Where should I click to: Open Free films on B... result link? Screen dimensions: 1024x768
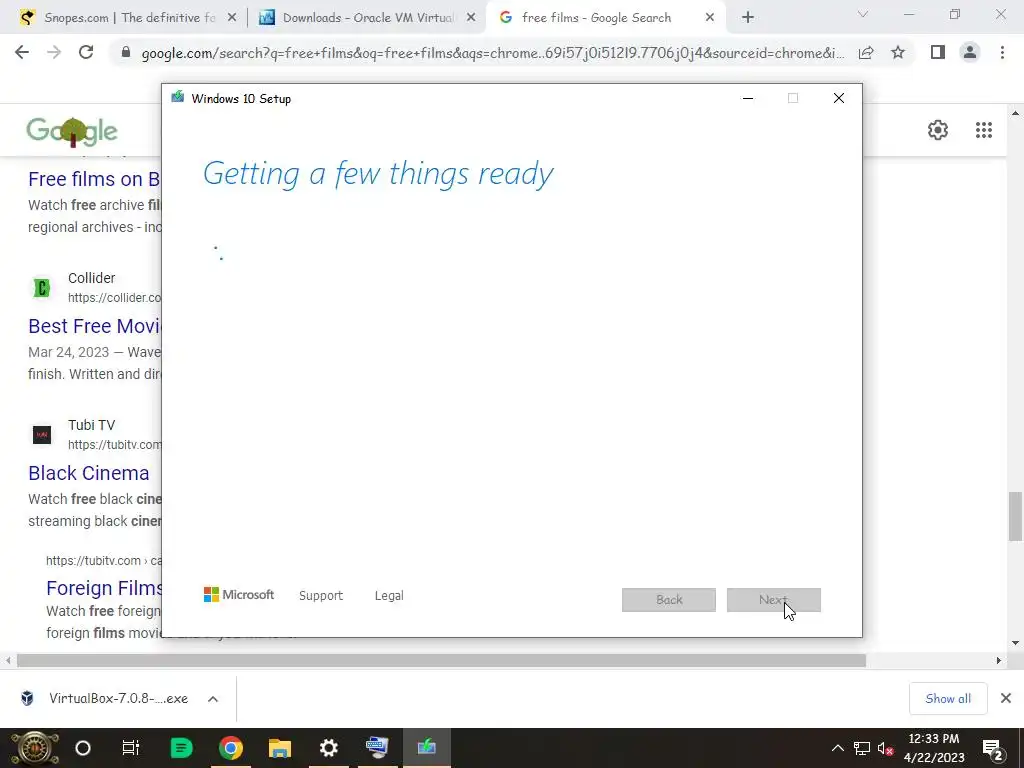pyautogui.click(x=94, y=179)
